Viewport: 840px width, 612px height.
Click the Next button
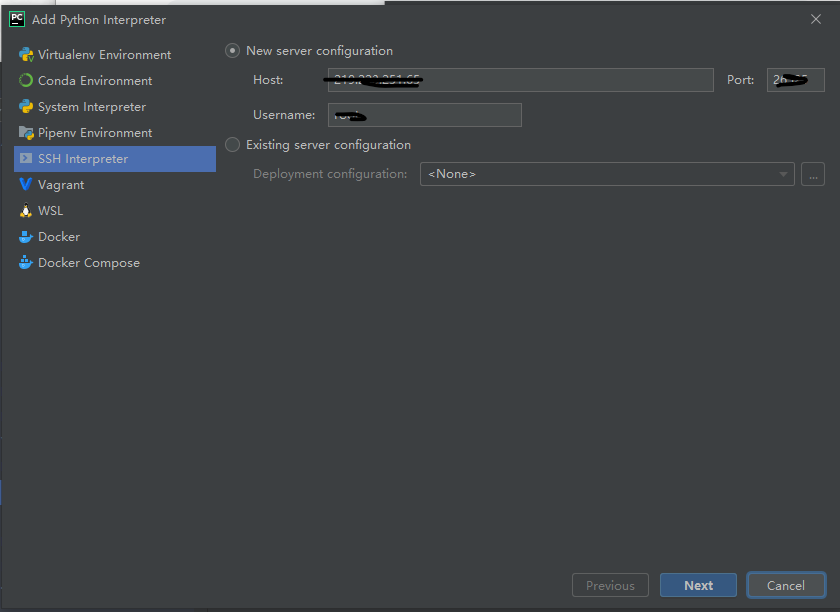click(698, 585)
